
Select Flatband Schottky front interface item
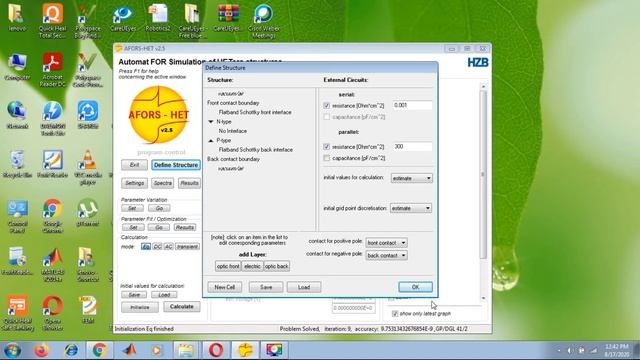point(255,112)
